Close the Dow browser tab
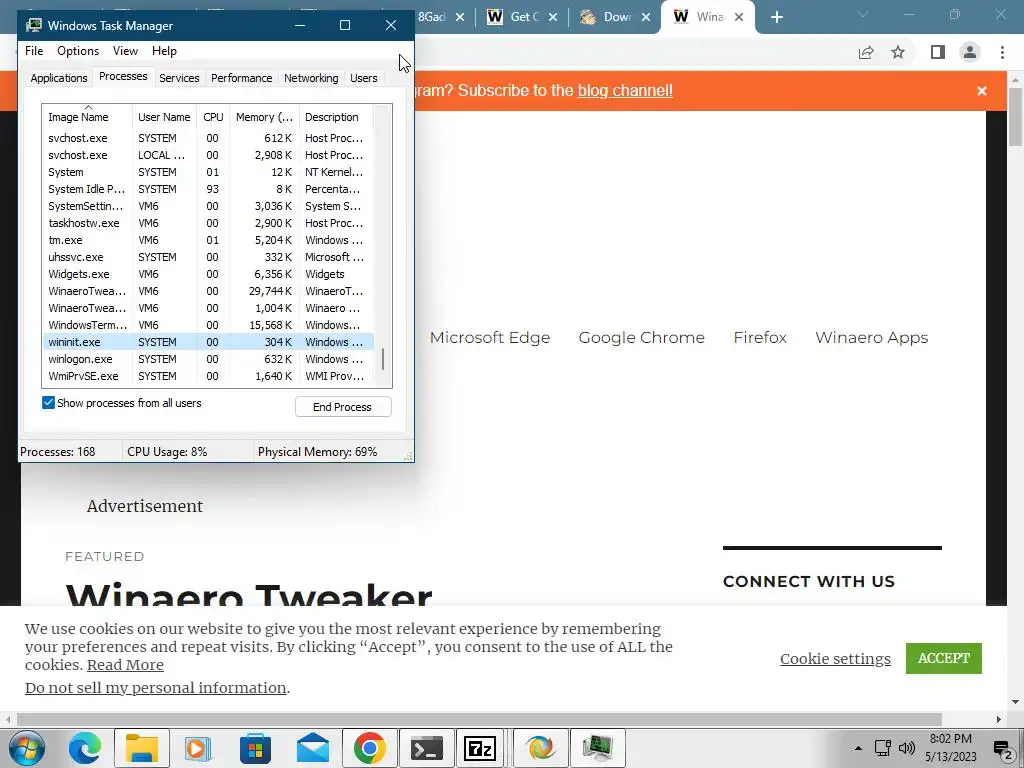1024x768 pixels. 646,17
